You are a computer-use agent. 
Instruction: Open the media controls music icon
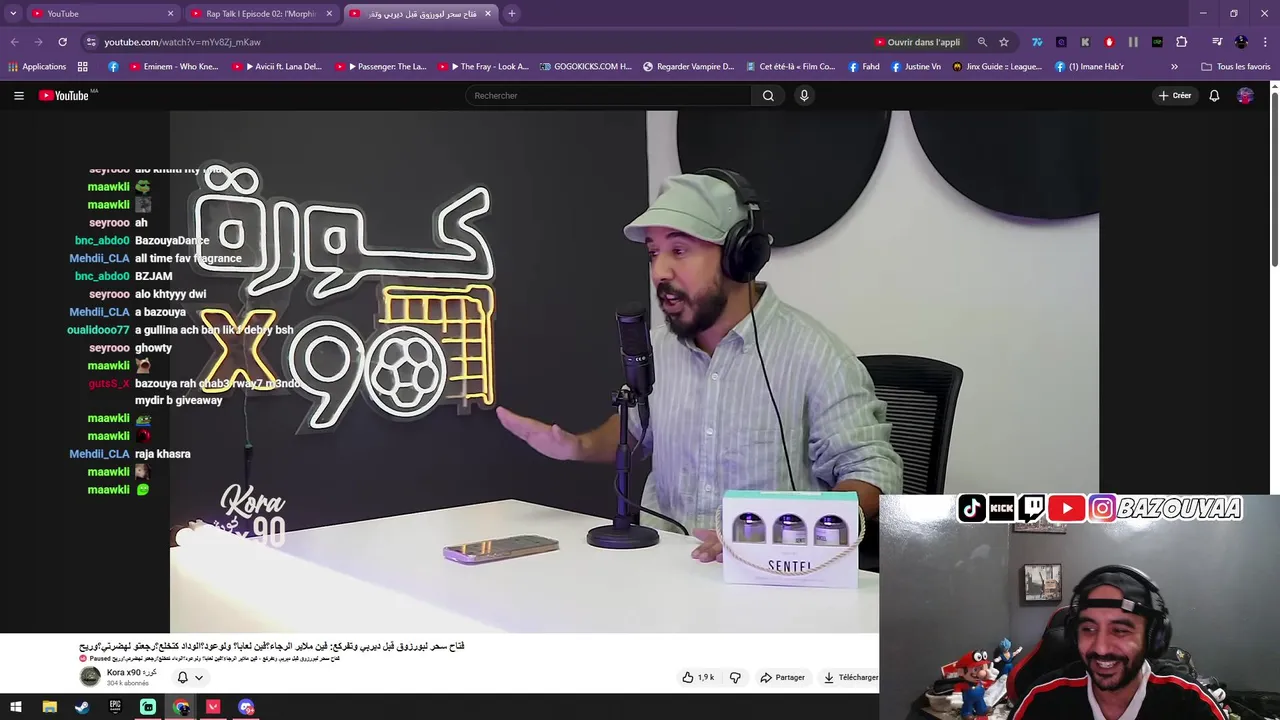coord(1217,42)
